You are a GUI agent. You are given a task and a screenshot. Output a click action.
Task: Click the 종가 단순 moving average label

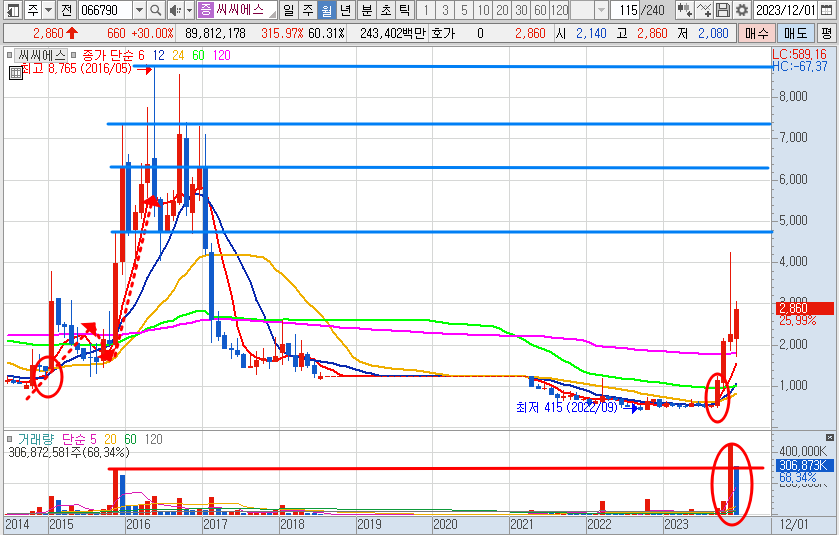tap(108, 55)
